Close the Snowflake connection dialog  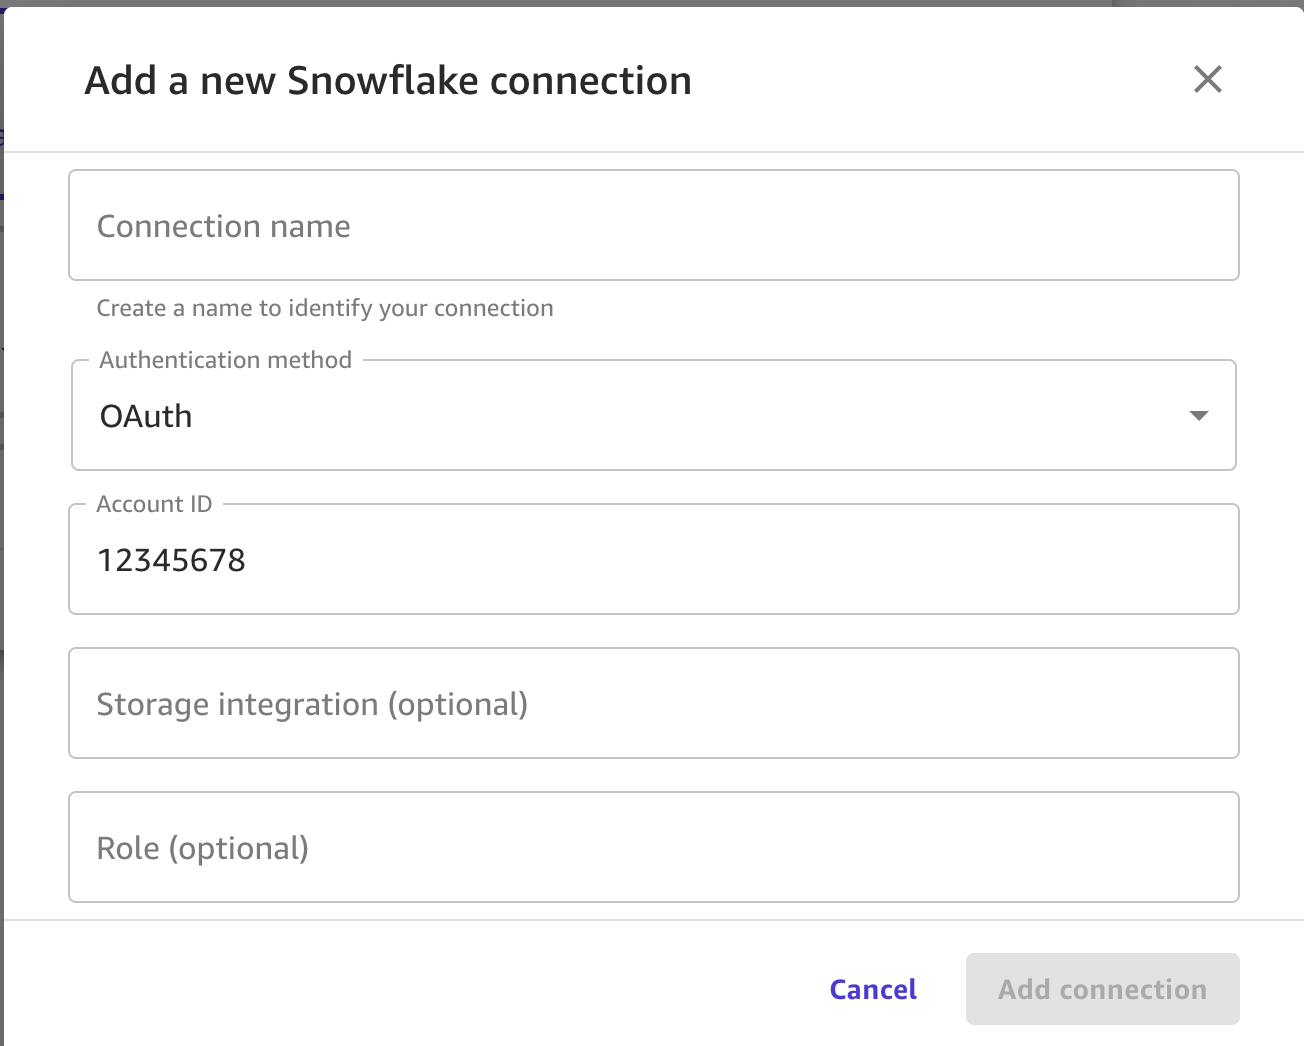(x=1207, y=80)
